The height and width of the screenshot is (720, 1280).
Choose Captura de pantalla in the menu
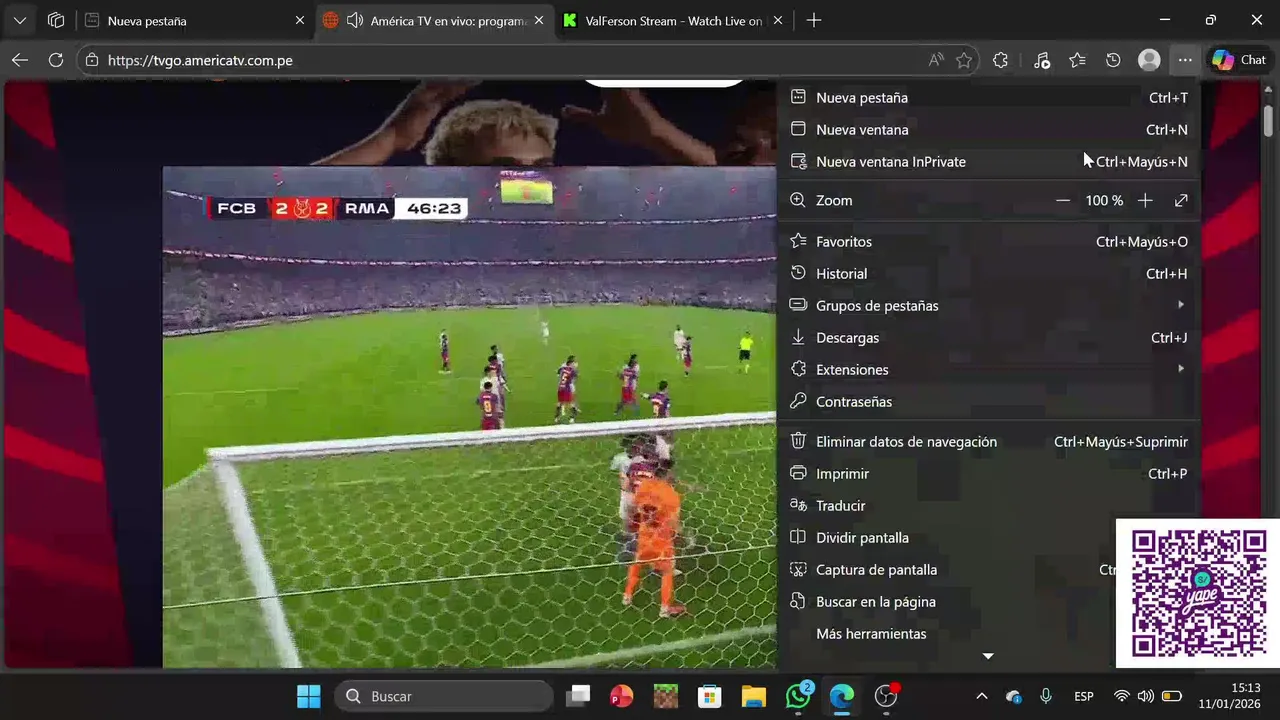pyautogui.click(x=949, y=569)
